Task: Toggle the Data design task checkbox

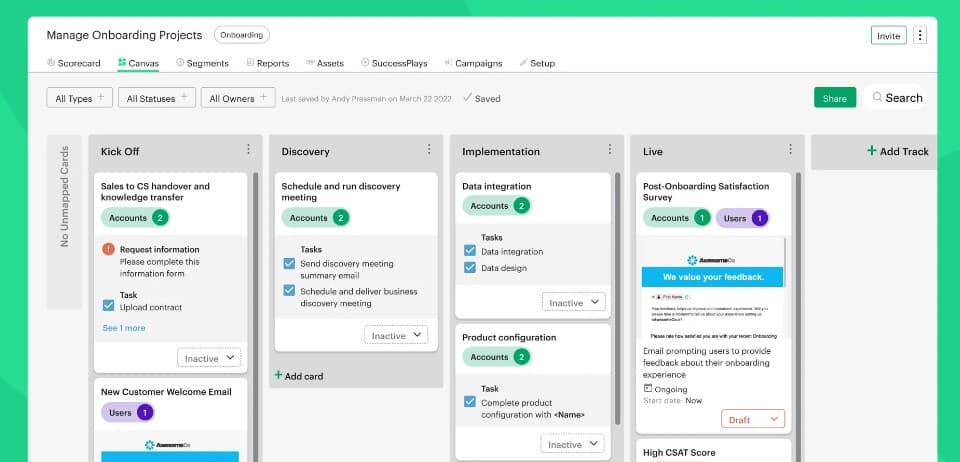Action: pyautogui.click(x=470, y=267)
